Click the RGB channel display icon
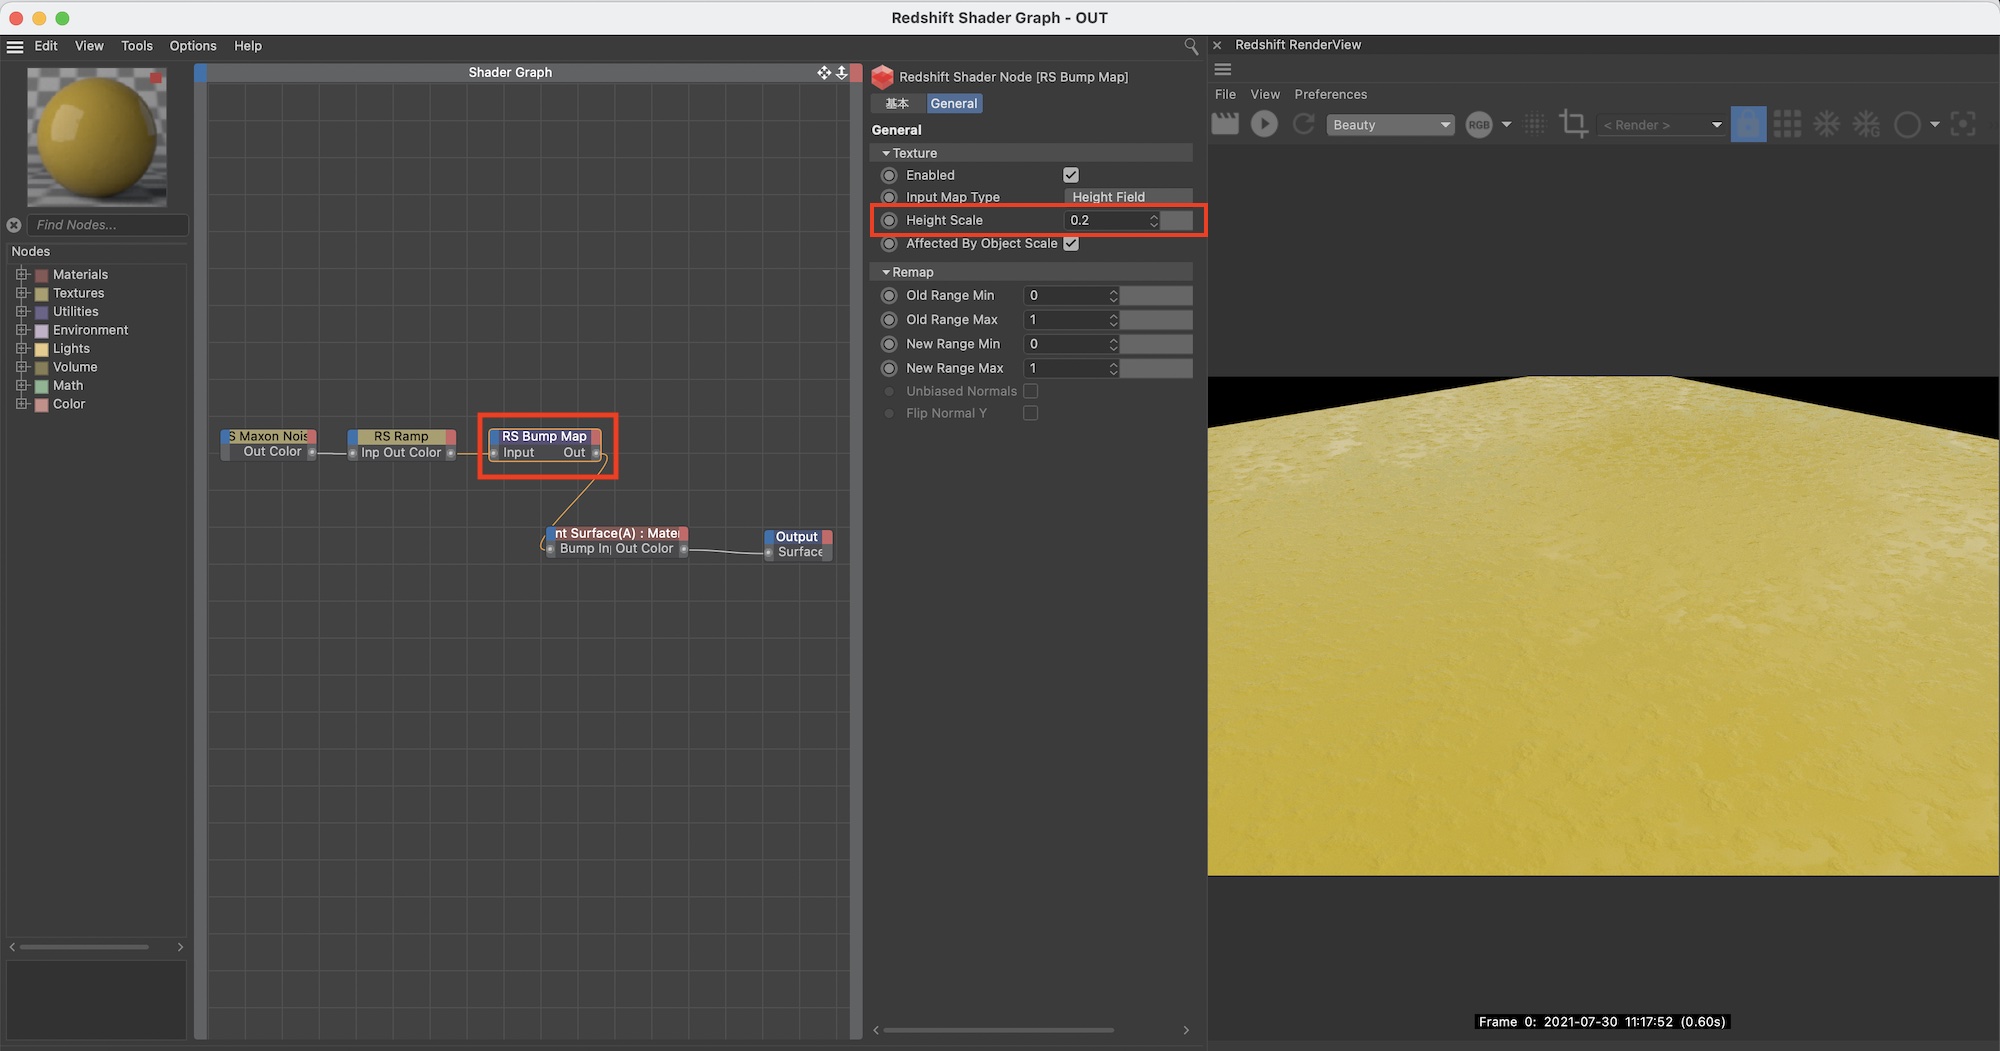2000x1051 pixels. (1478, 125)
